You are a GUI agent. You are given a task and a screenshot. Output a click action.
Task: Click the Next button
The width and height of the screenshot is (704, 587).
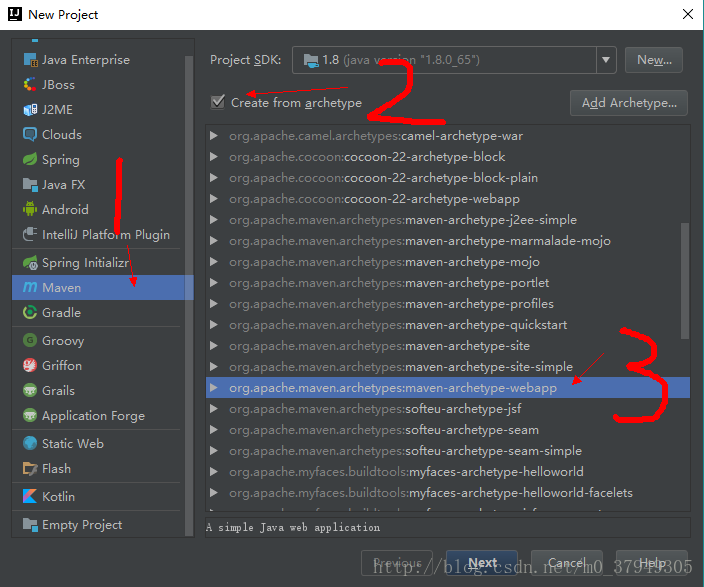[x=482, y=563]
